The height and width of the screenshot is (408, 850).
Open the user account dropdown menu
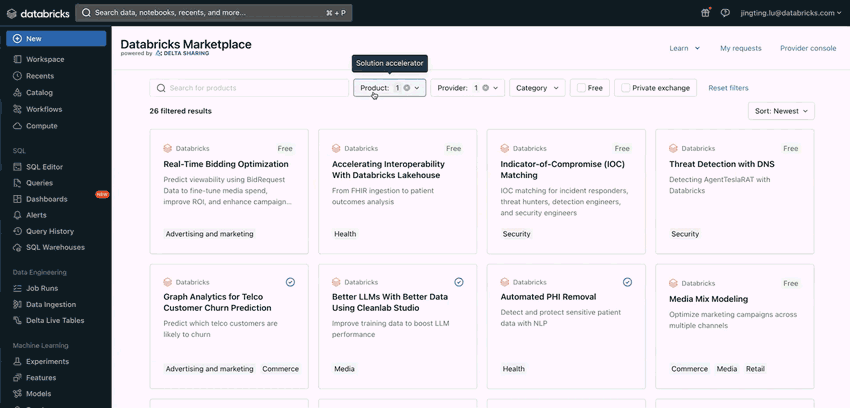point(791,13)
